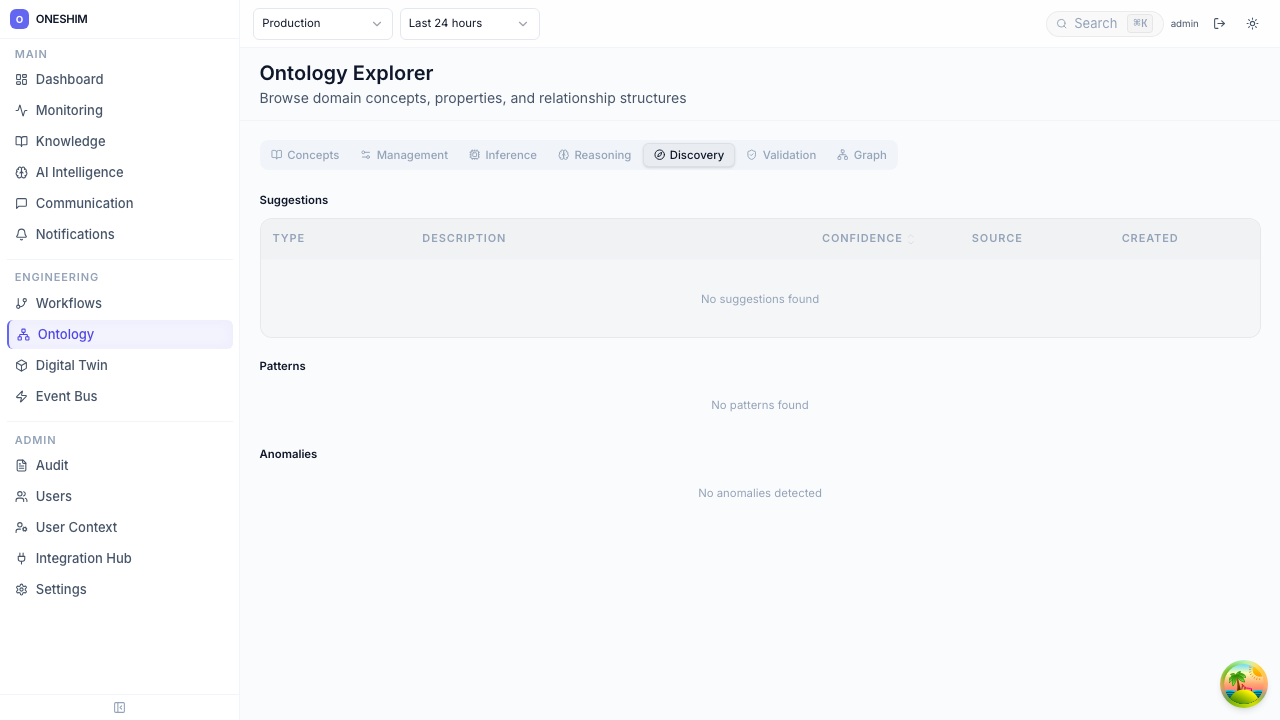Switch to the Validation tab

click(781, 155)
